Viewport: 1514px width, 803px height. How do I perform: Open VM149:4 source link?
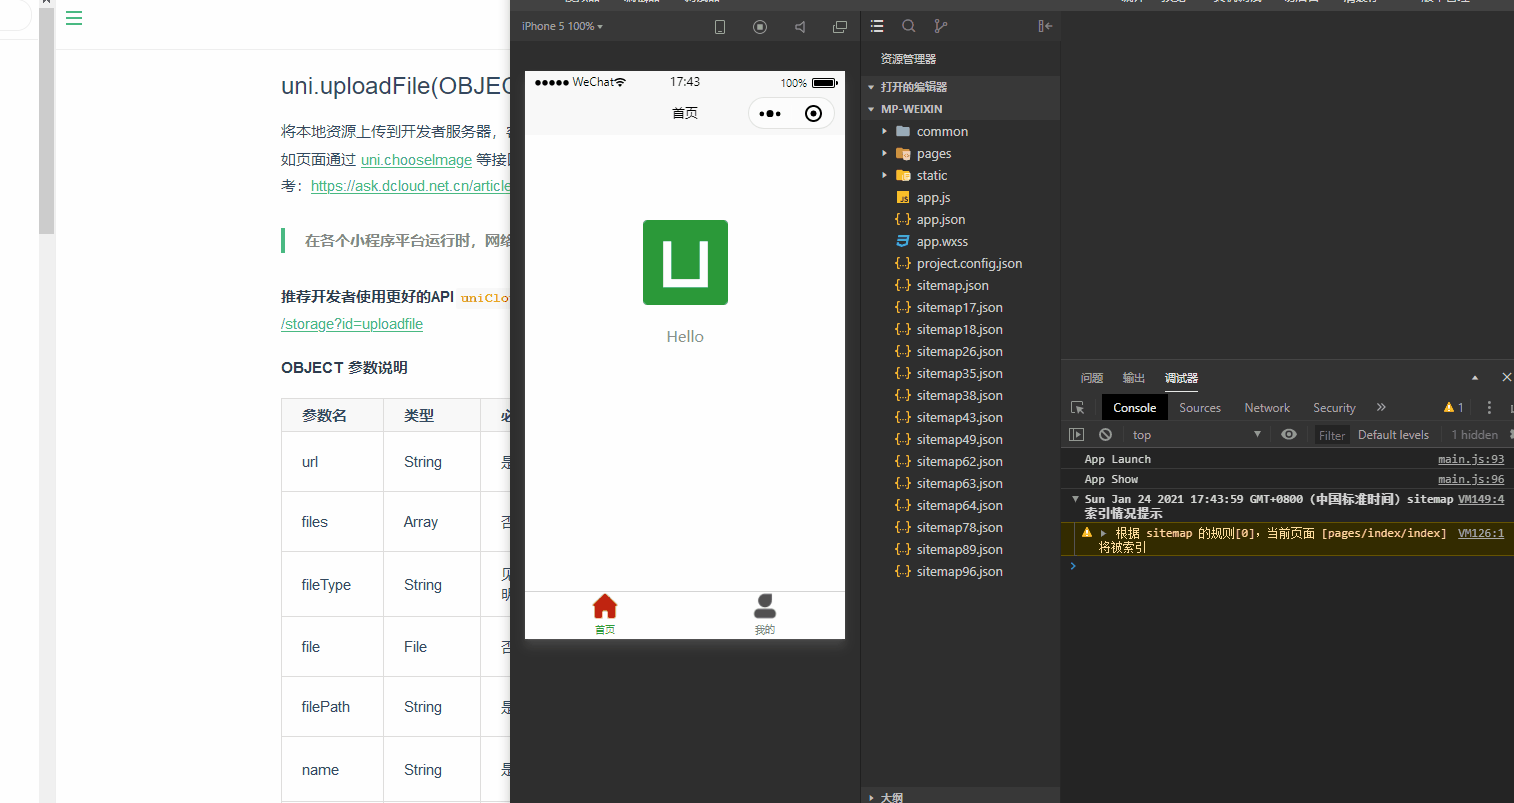(x=1481, y=499)
